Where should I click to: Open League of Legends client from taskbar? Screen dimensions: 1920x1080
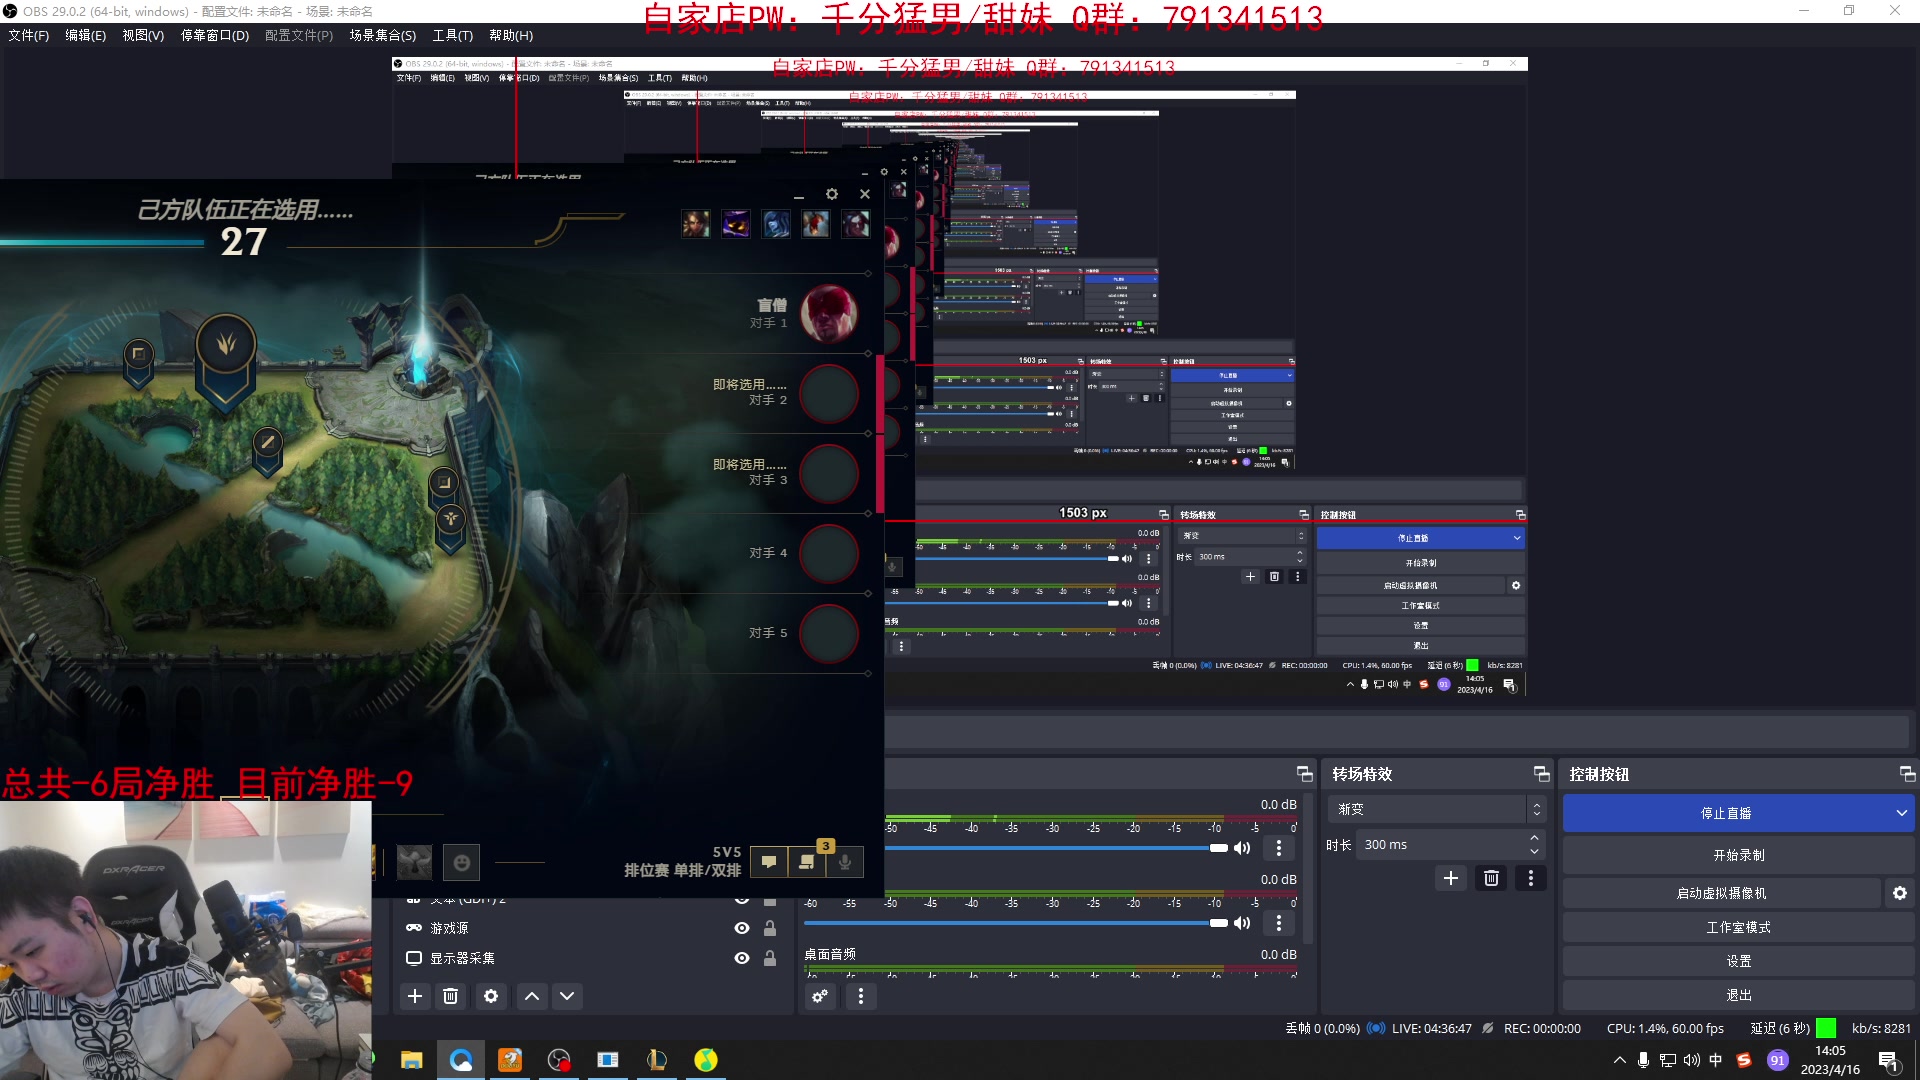coord(657,1060)
